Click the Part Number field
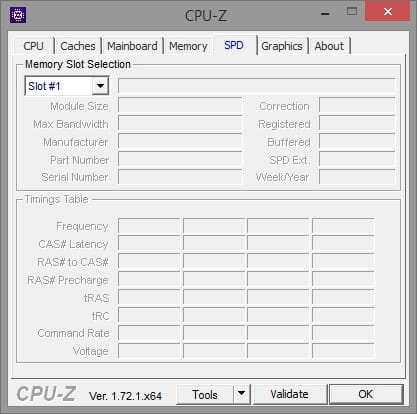 pyautogui.click(x=180, y=160)
